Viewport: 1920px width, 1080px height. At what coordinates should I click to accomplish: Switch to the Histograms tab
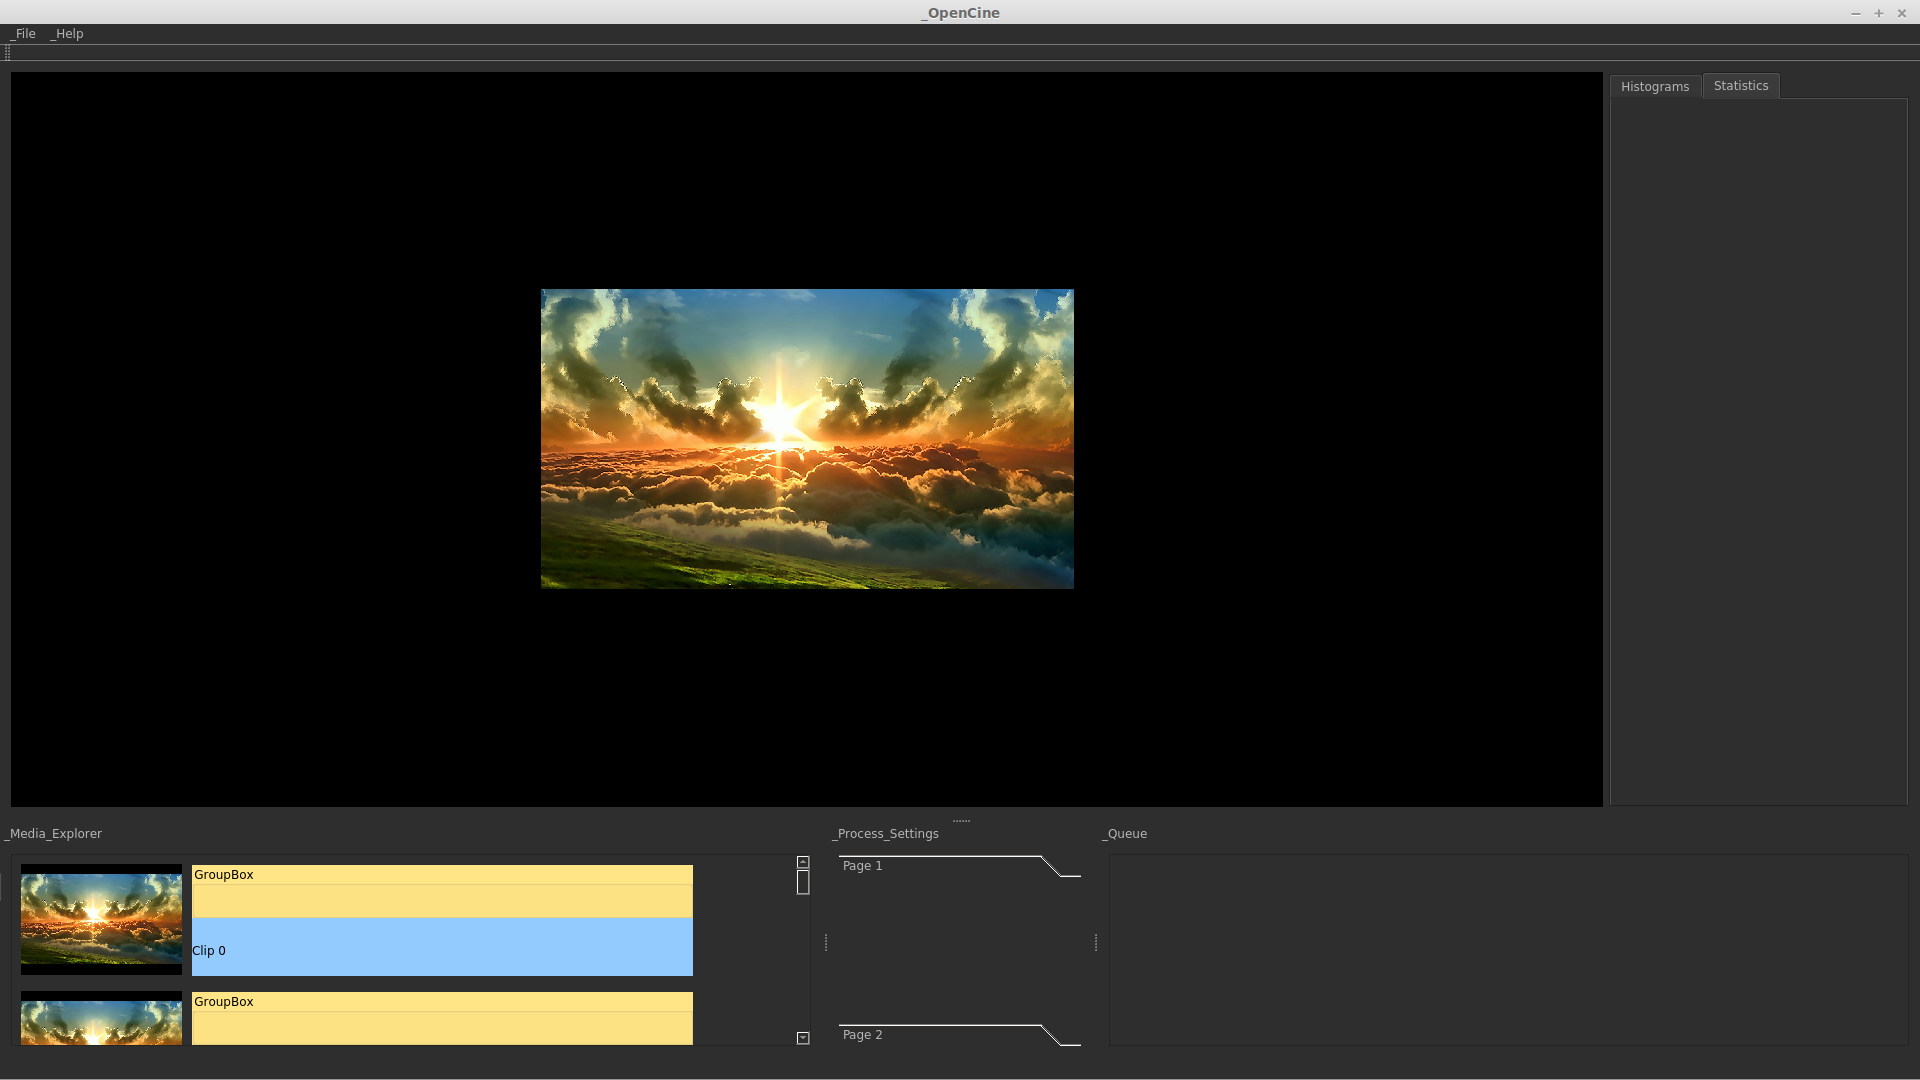[x=1654, y=87]
